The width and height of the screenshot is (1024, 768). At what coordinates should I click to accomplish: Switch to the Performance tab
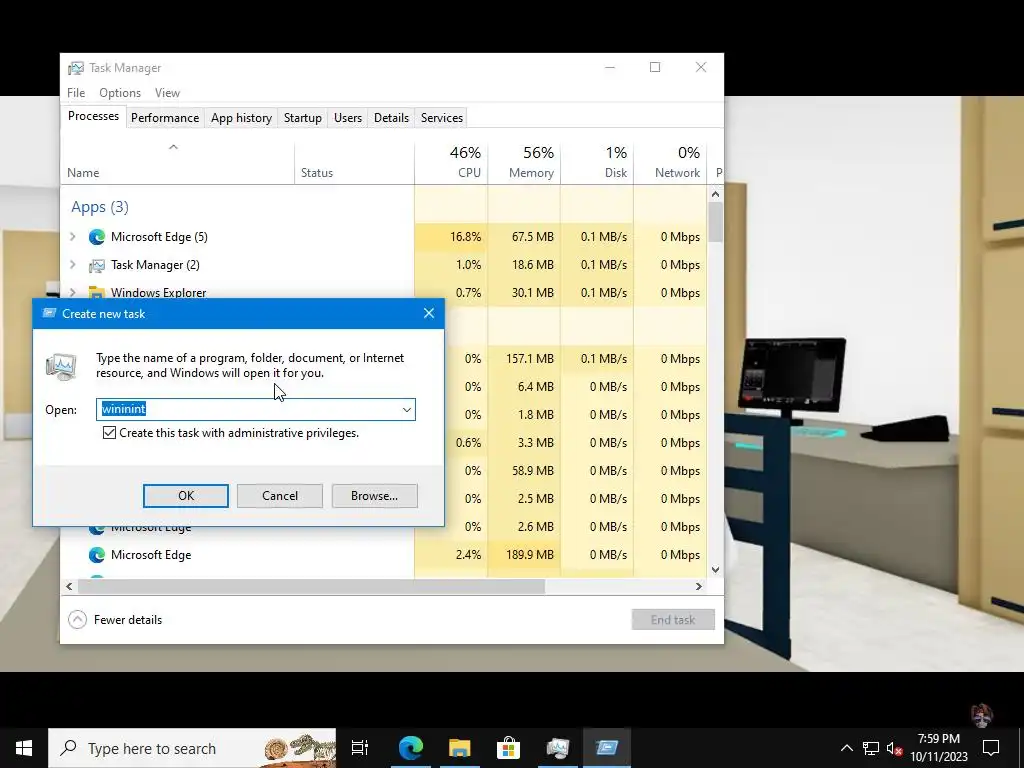165,118
